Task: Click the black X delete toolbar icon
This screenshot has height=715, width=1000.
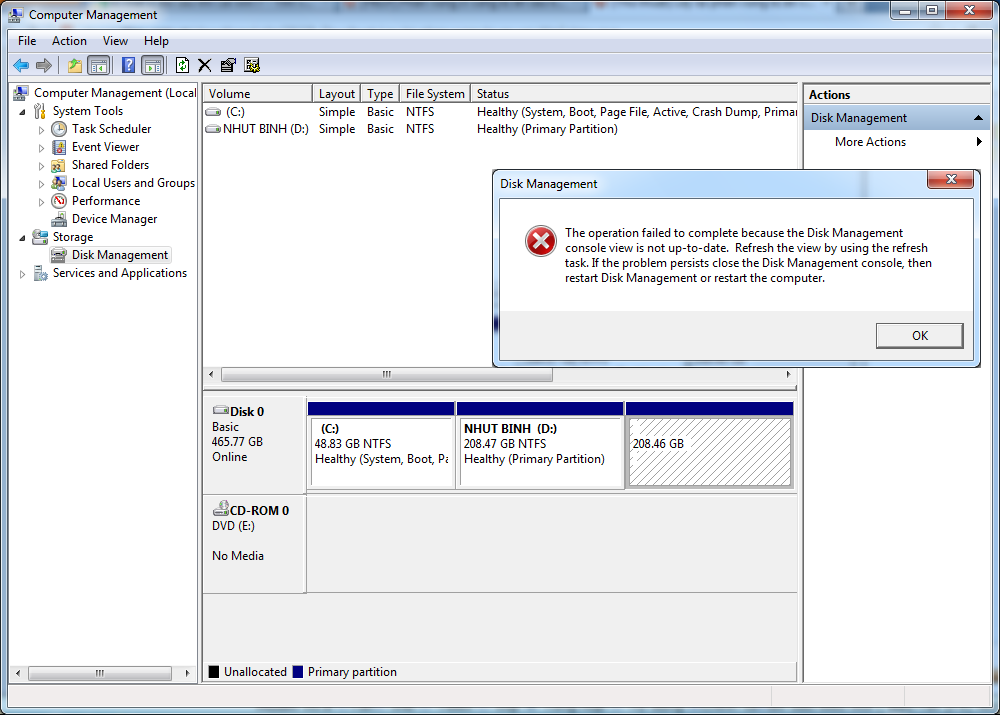Action: pyautogui.click(x=204, y=66)
